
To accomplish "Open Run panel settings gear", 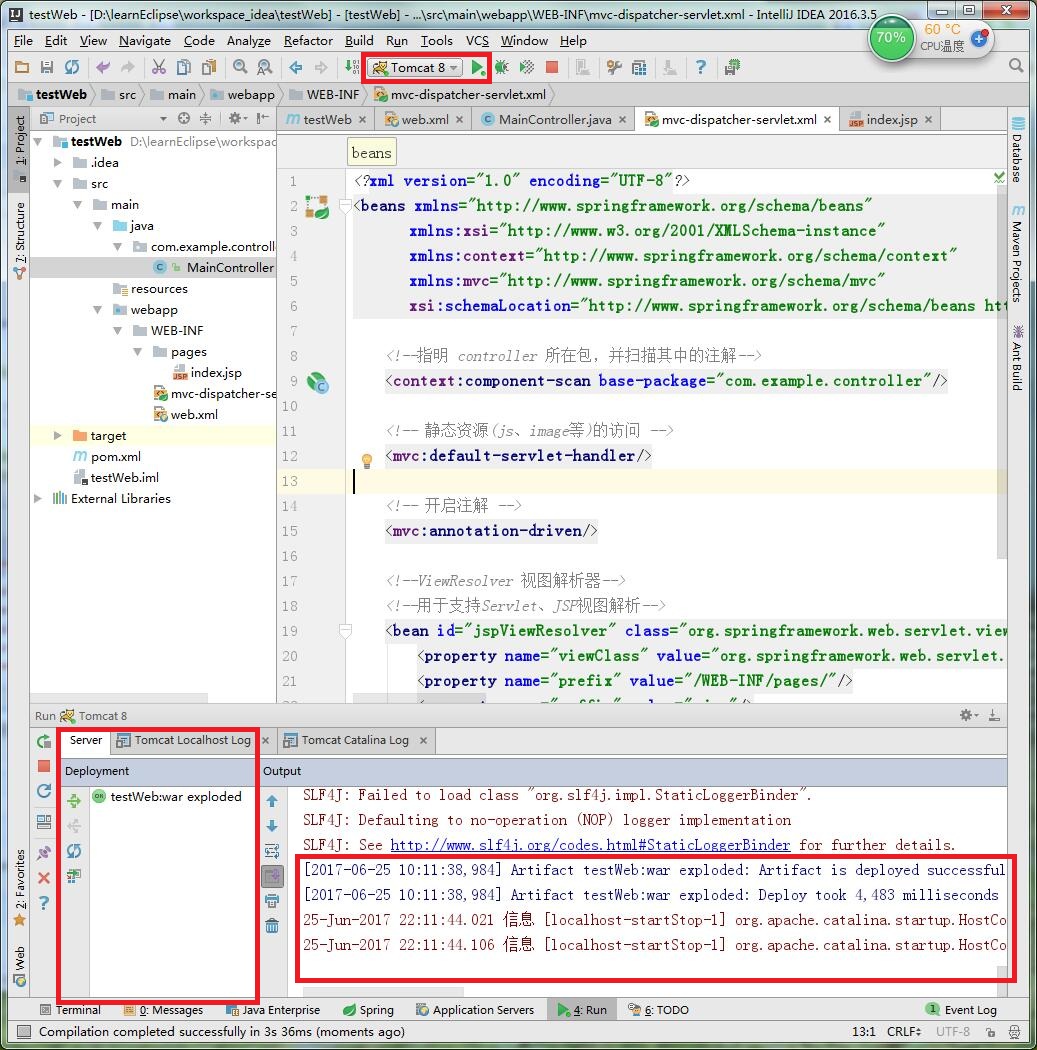I will pos(968,715).
